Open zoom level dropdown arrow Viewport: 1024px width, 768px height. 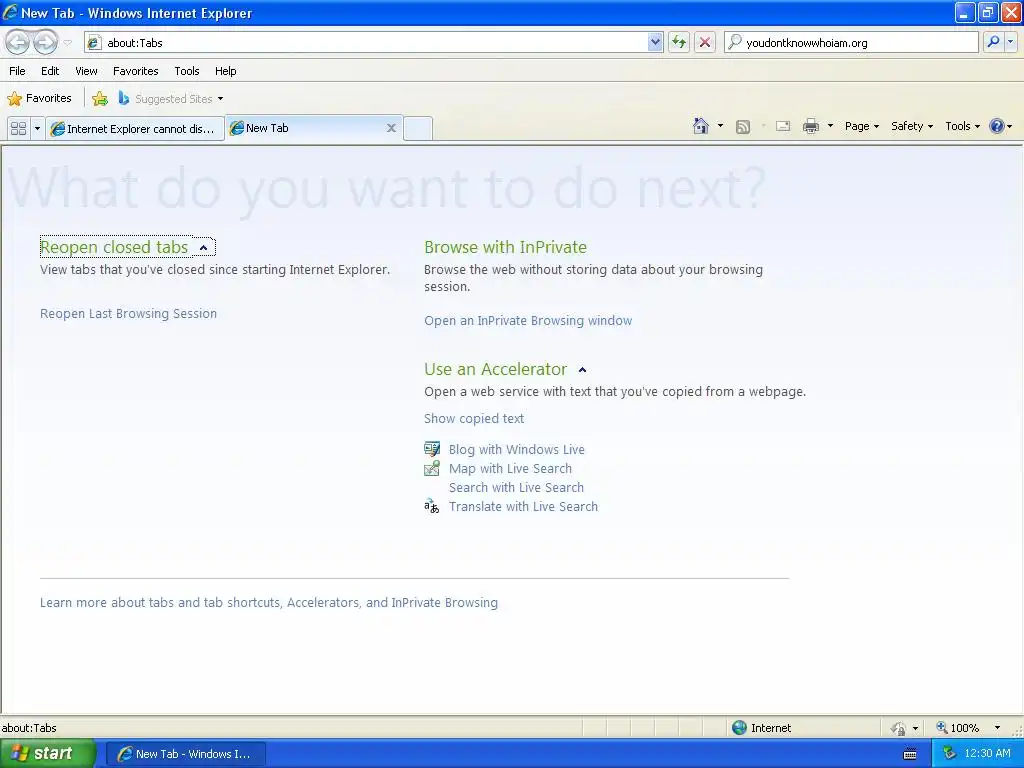pyautogui.click(x=997, y=728)
